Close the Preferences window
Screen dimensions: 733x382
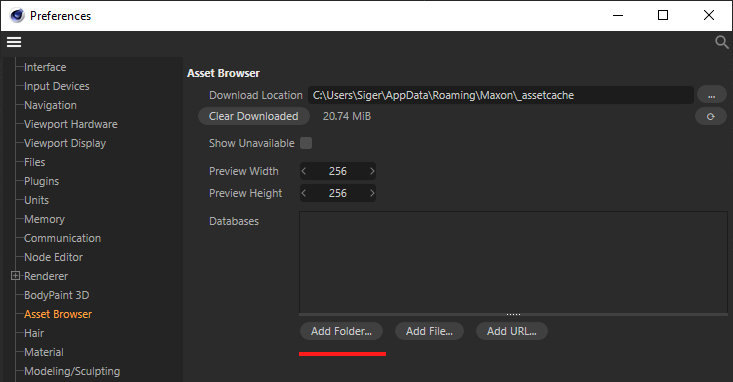709,15
